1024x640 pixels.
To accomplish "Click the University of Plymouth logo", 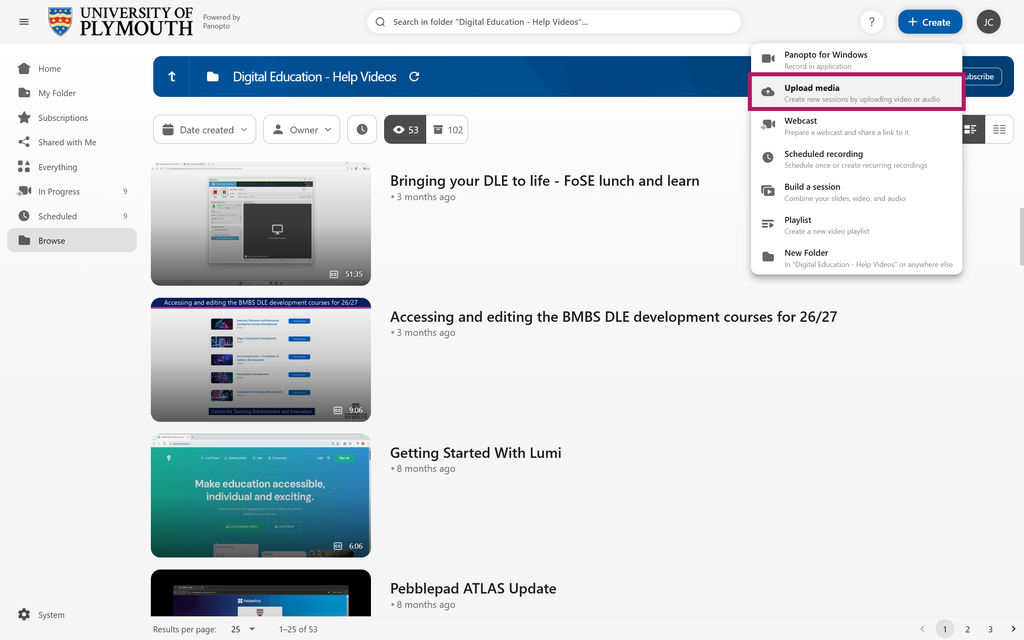I will pyautogui.click(x=120, y=22).
